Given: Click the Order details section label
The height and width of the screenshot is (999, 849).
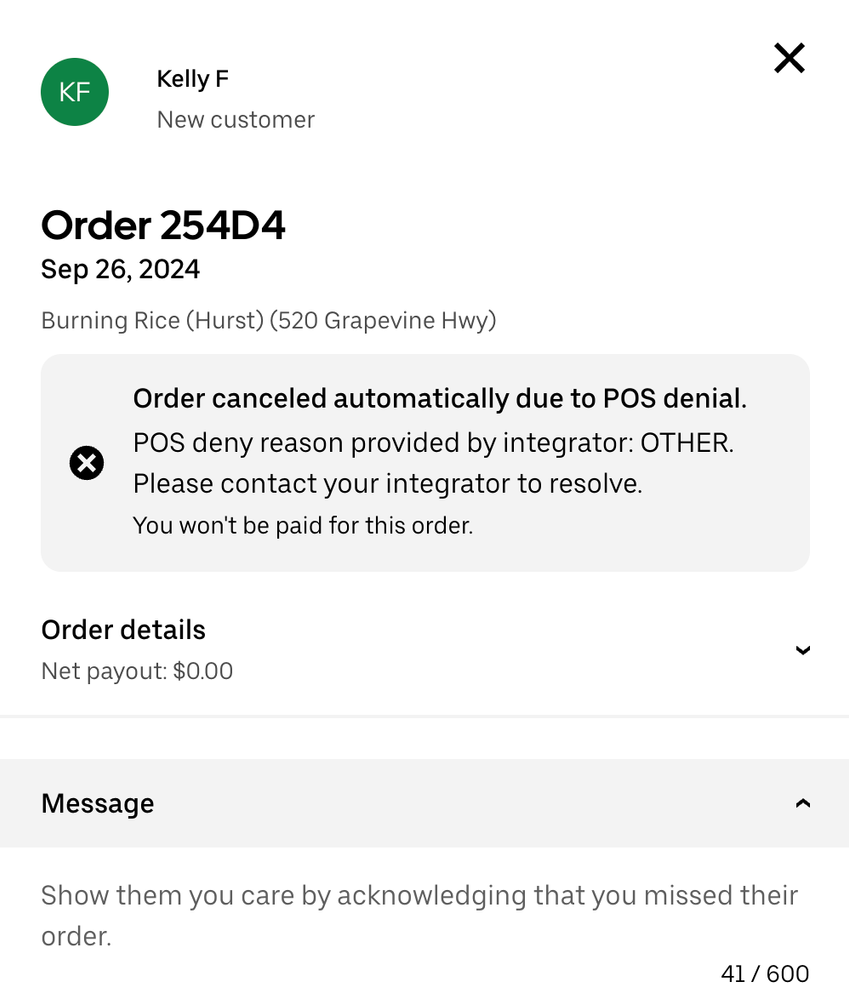Looking at the screenshot, I should pyautogui.click(x=123, y=630).
